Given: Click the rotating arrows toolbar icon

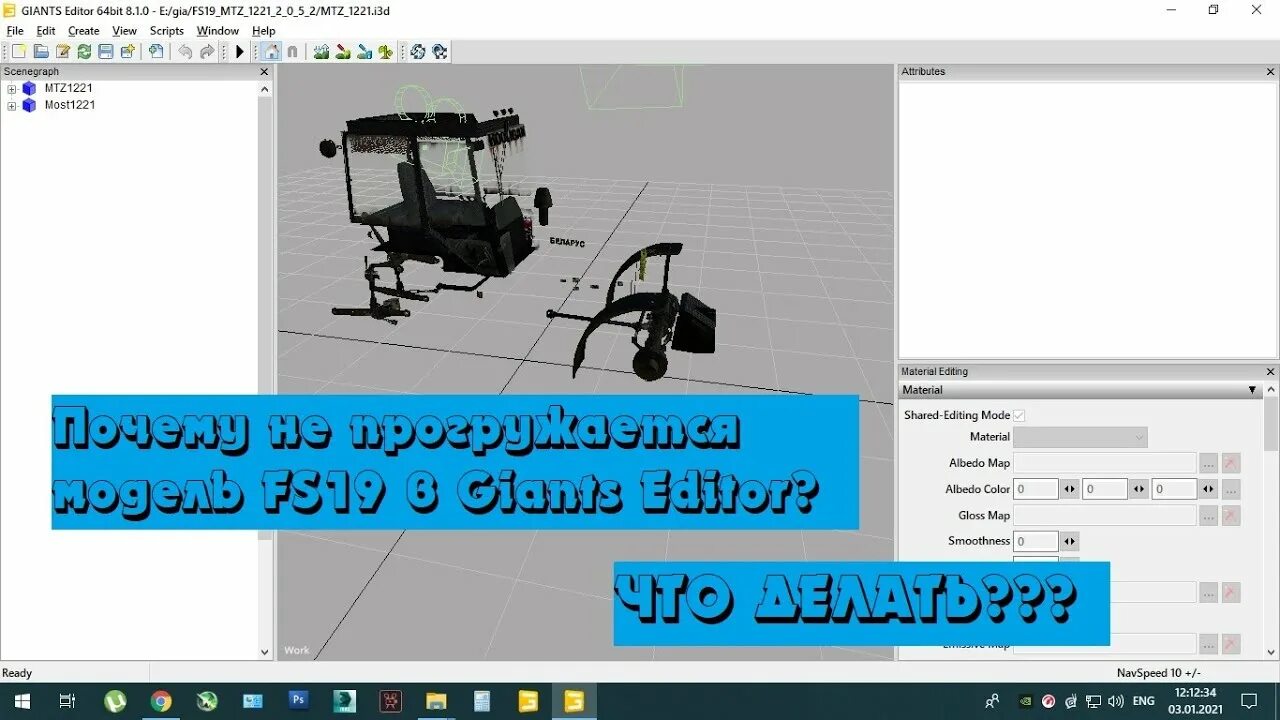Looking at the screenshot, I should [417, 52].
